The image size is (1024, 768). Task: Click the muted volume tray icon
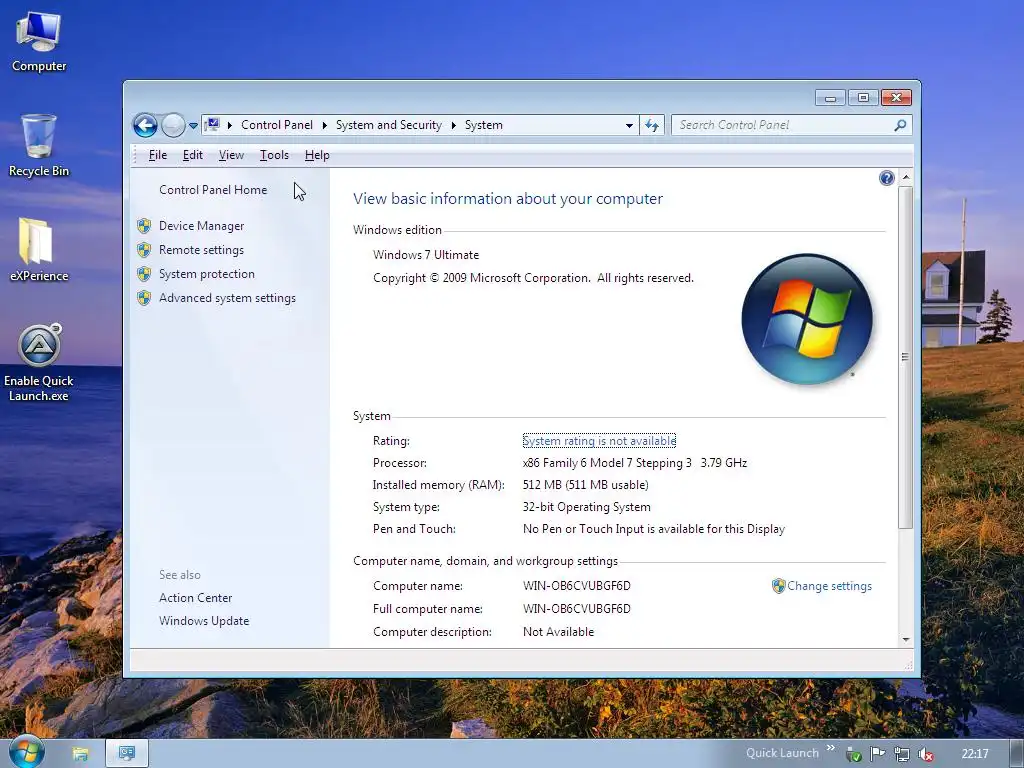[925, 754]
